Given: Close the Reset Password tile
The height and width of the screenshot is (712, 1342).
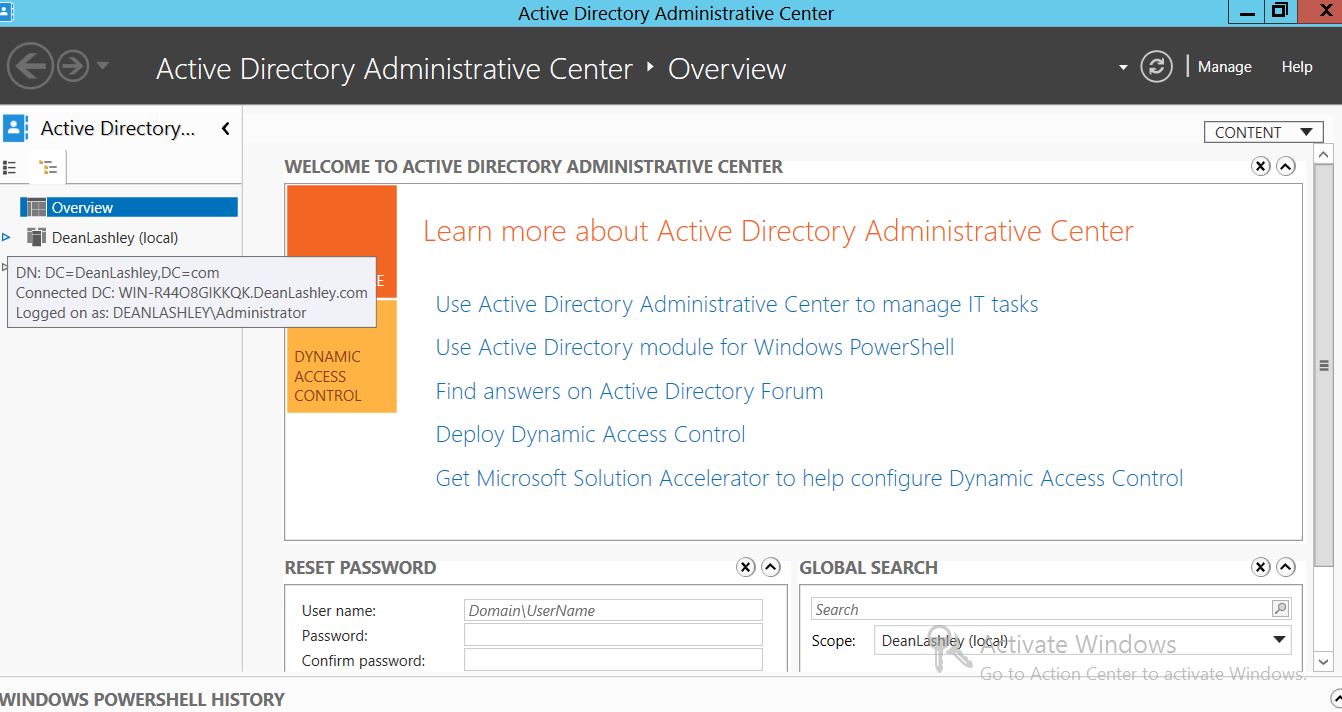Looking at the screenshot, I should pos(745,567).
